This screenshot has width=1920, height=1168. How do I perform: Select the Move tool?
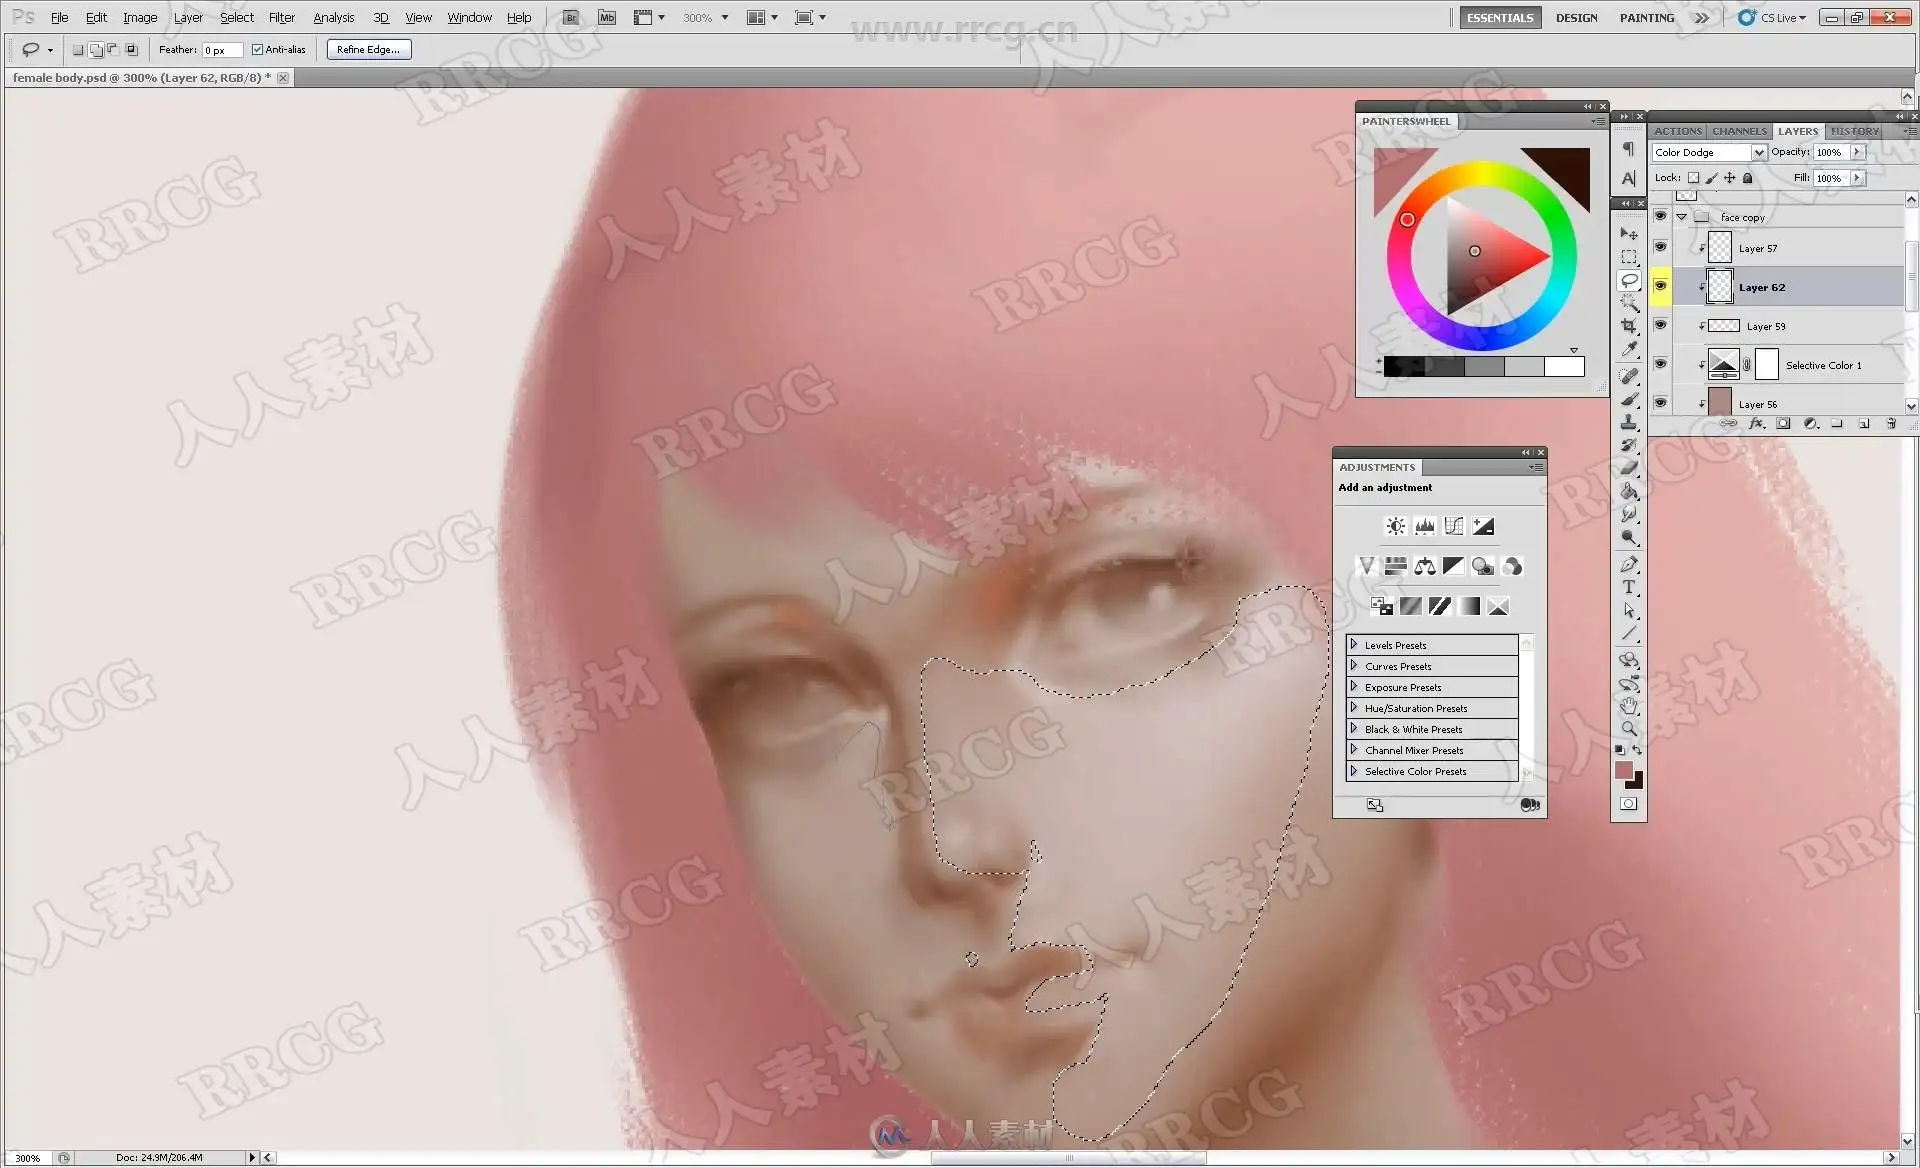[x=1629, y=234]
